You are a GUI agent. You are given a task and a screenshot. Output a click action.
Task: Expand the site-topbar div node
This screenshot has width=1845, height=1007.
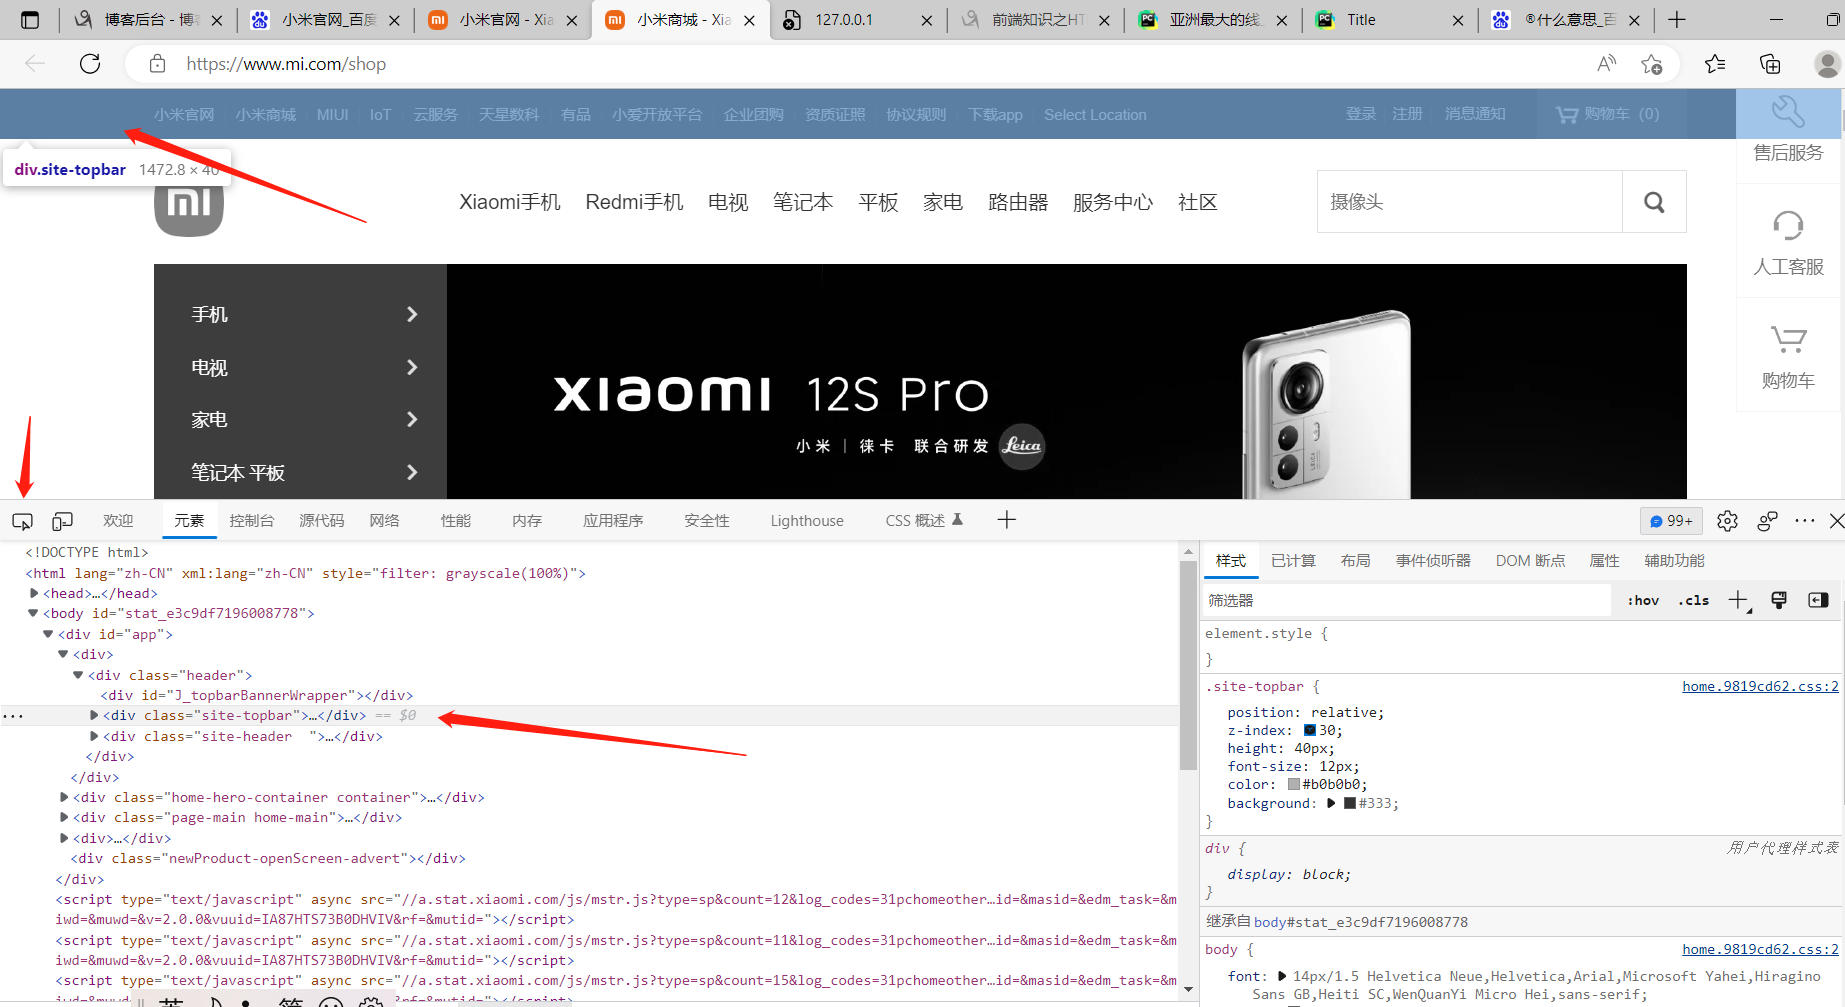click(x=94, y=715)
